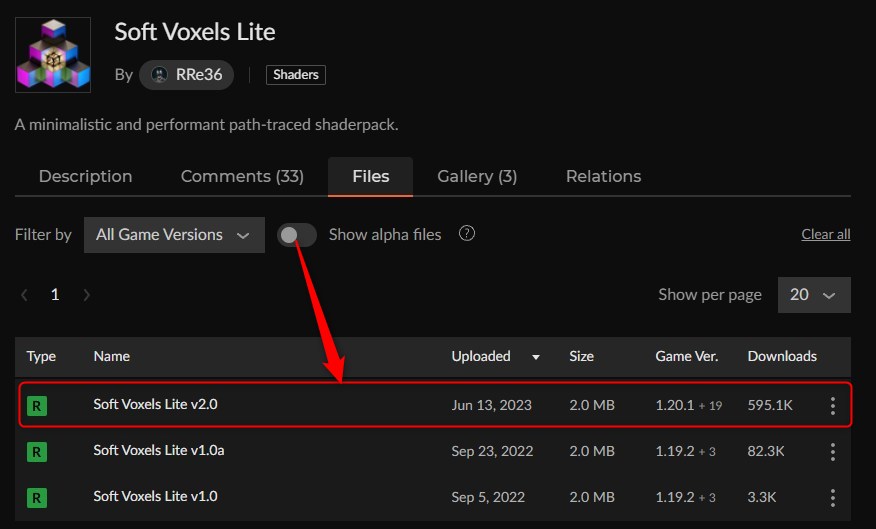Click help icon next to alpha files
Screen dimensions: 876x529
click(x=466, y=233)
